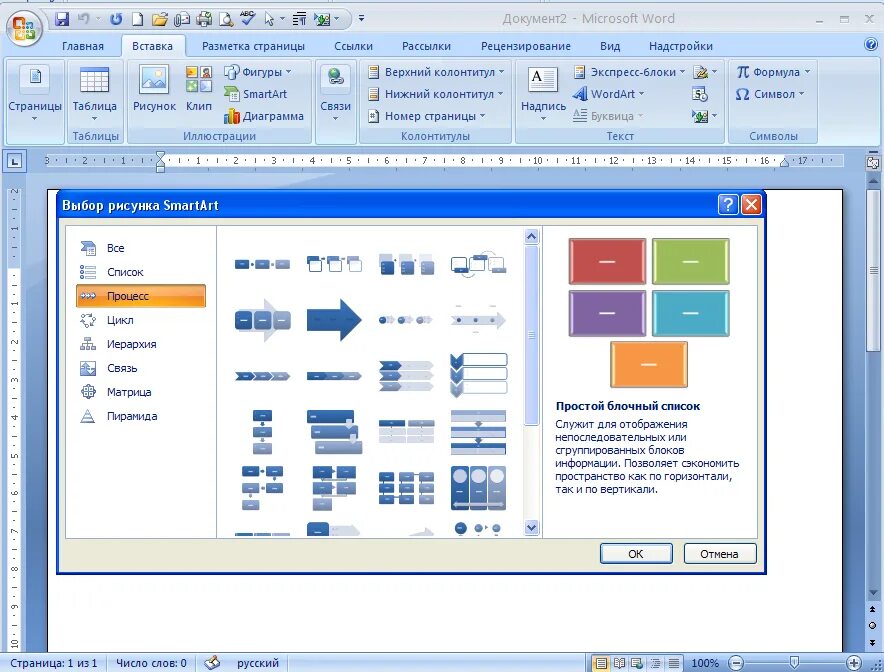Open the Главная tab
Viewport: 884px width, 672px height.
click(x=83, y=46)
